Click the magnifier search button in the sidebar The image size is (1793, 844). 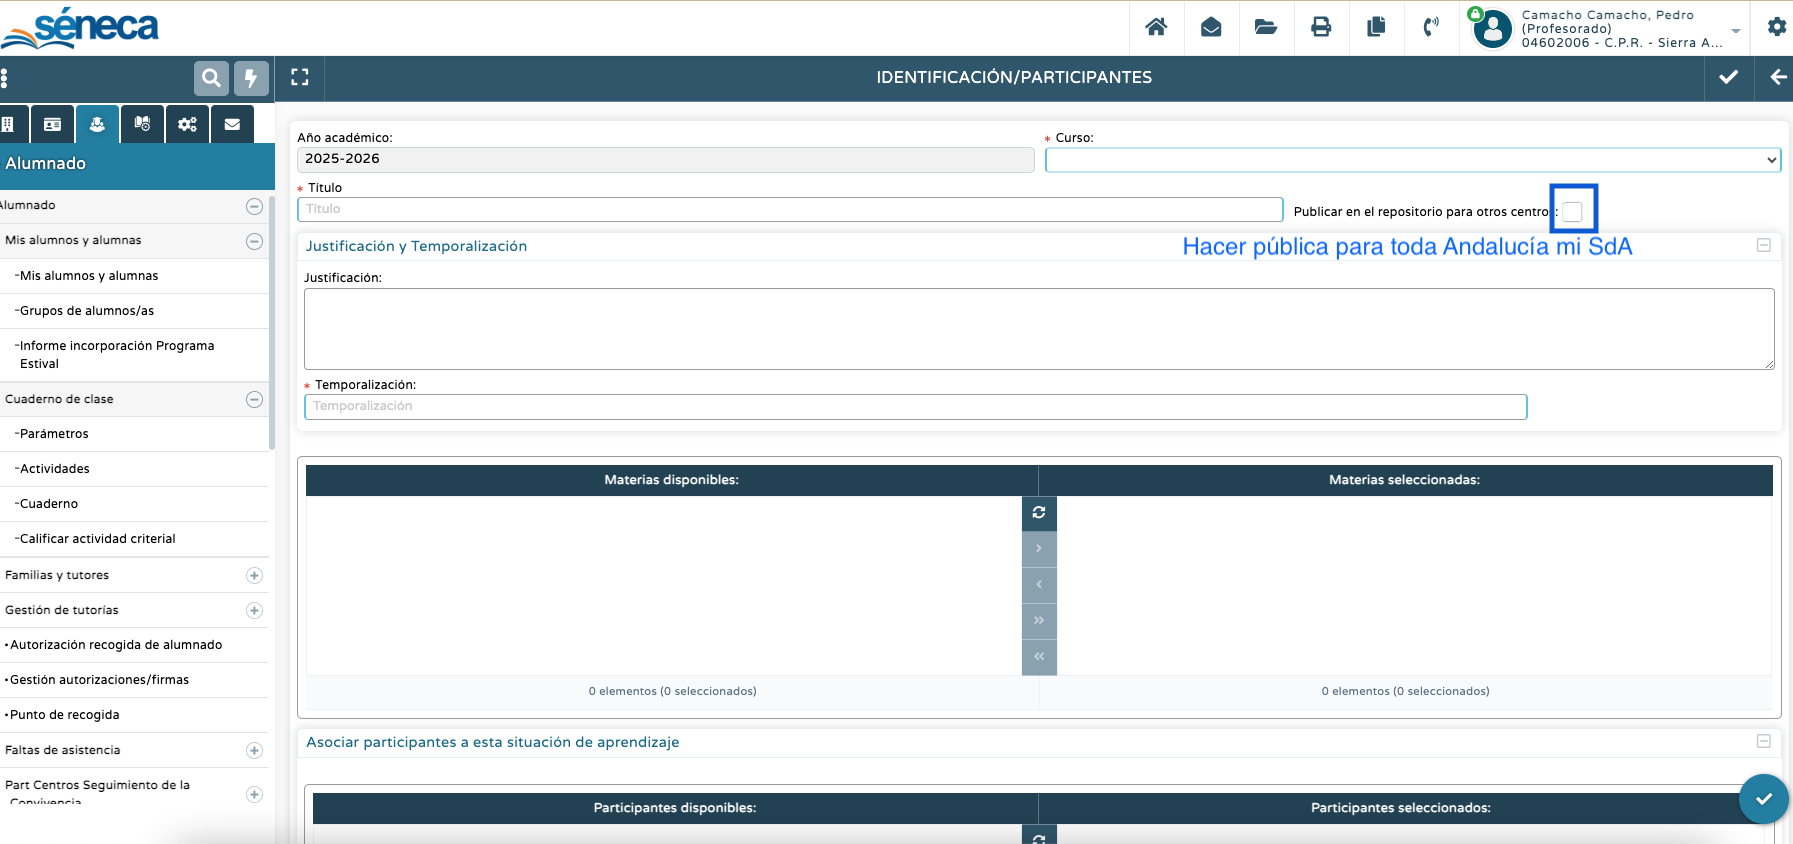point(211,78)
